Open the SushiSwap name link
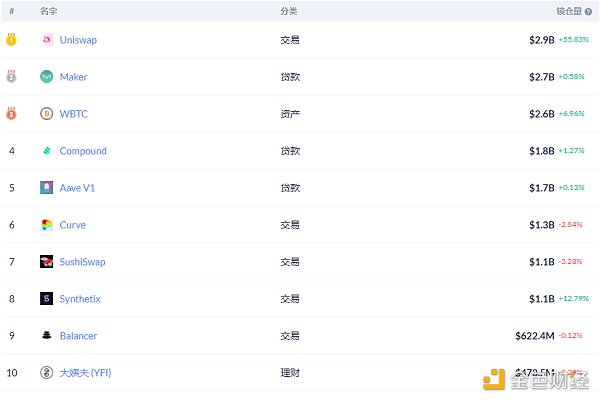The width and height of the screenshot is (600, 401). 82,262
